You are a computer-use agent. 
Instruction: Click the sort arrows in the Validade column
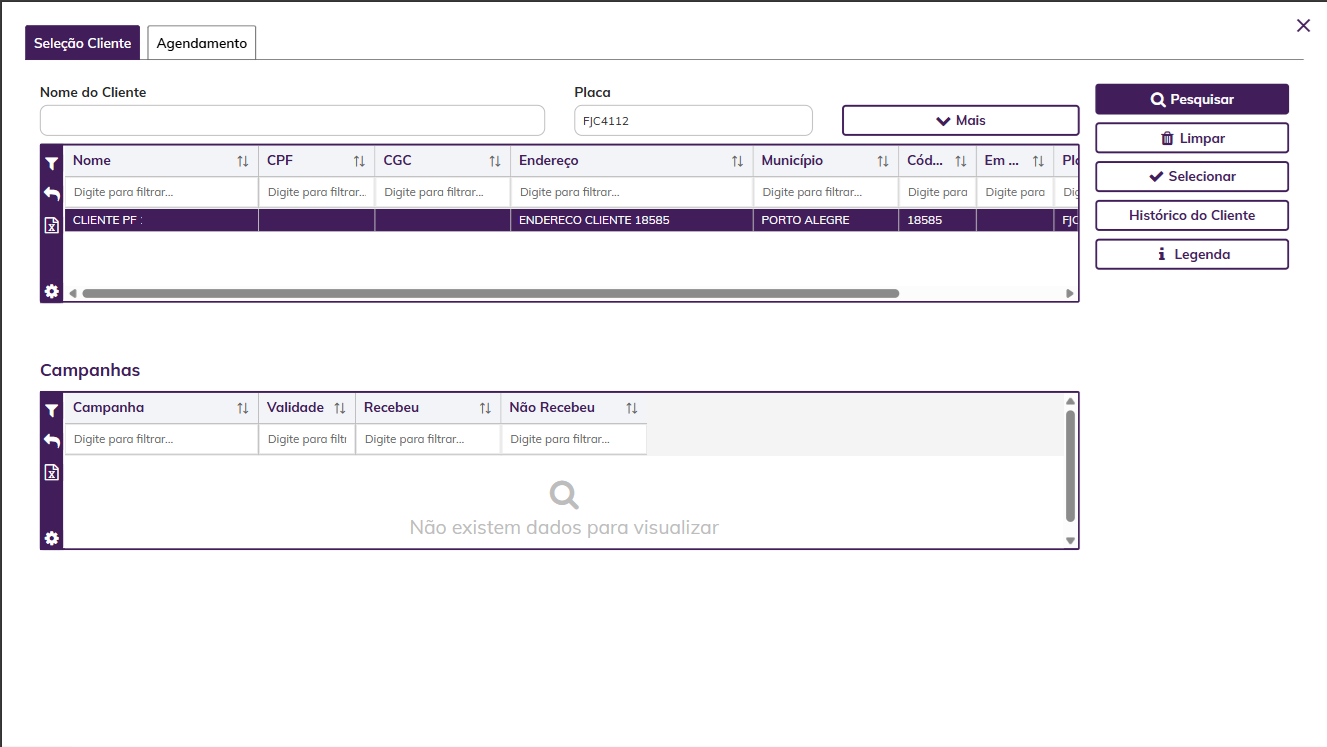click(x=340, y=408)
